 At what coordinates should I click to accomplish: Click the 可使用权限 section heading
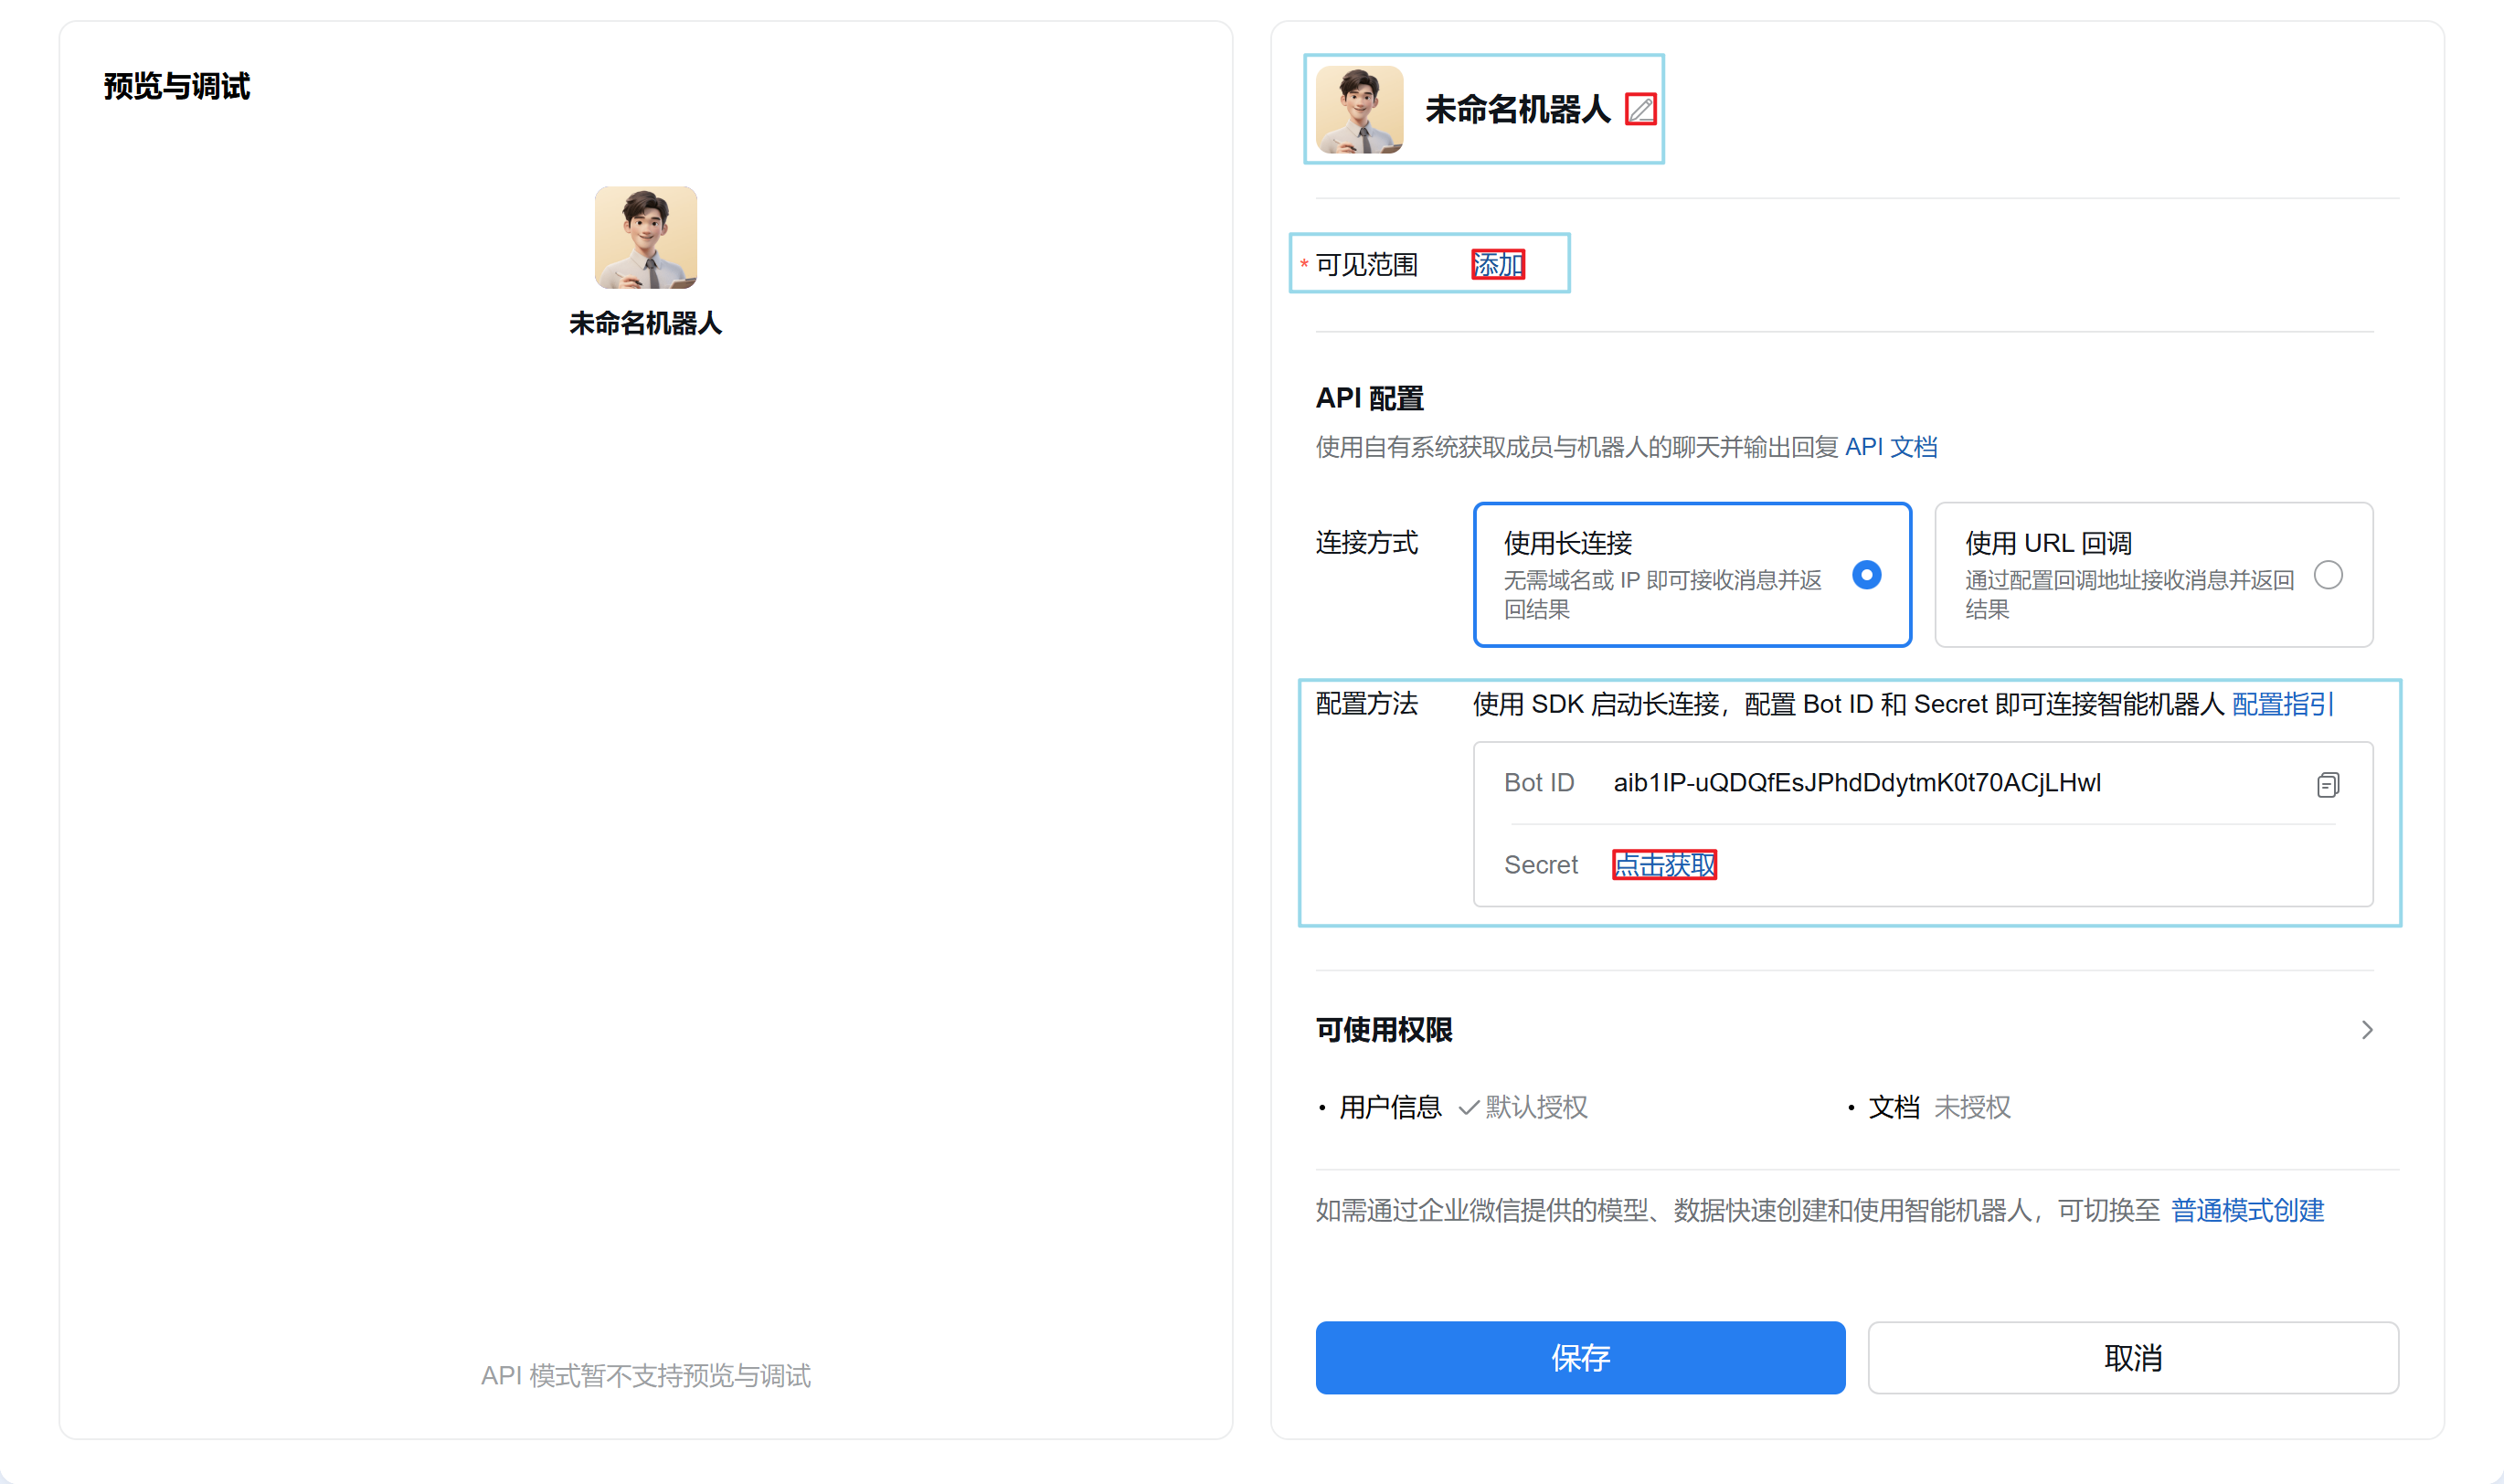click(1383, 1030)
